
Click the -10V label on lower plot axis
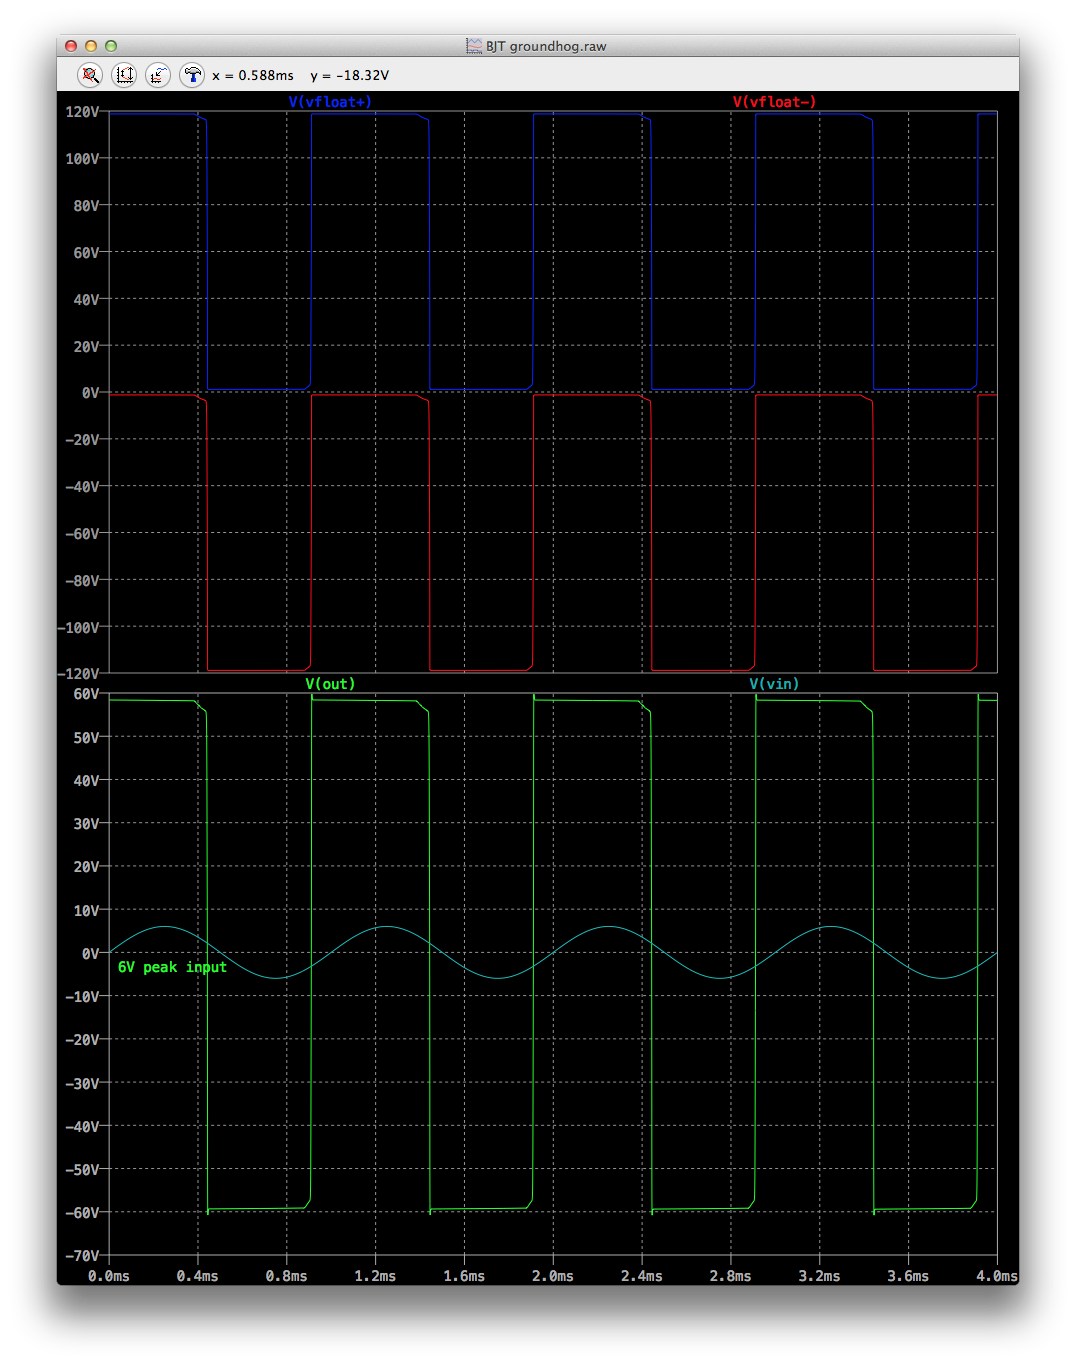pos(82,997)
